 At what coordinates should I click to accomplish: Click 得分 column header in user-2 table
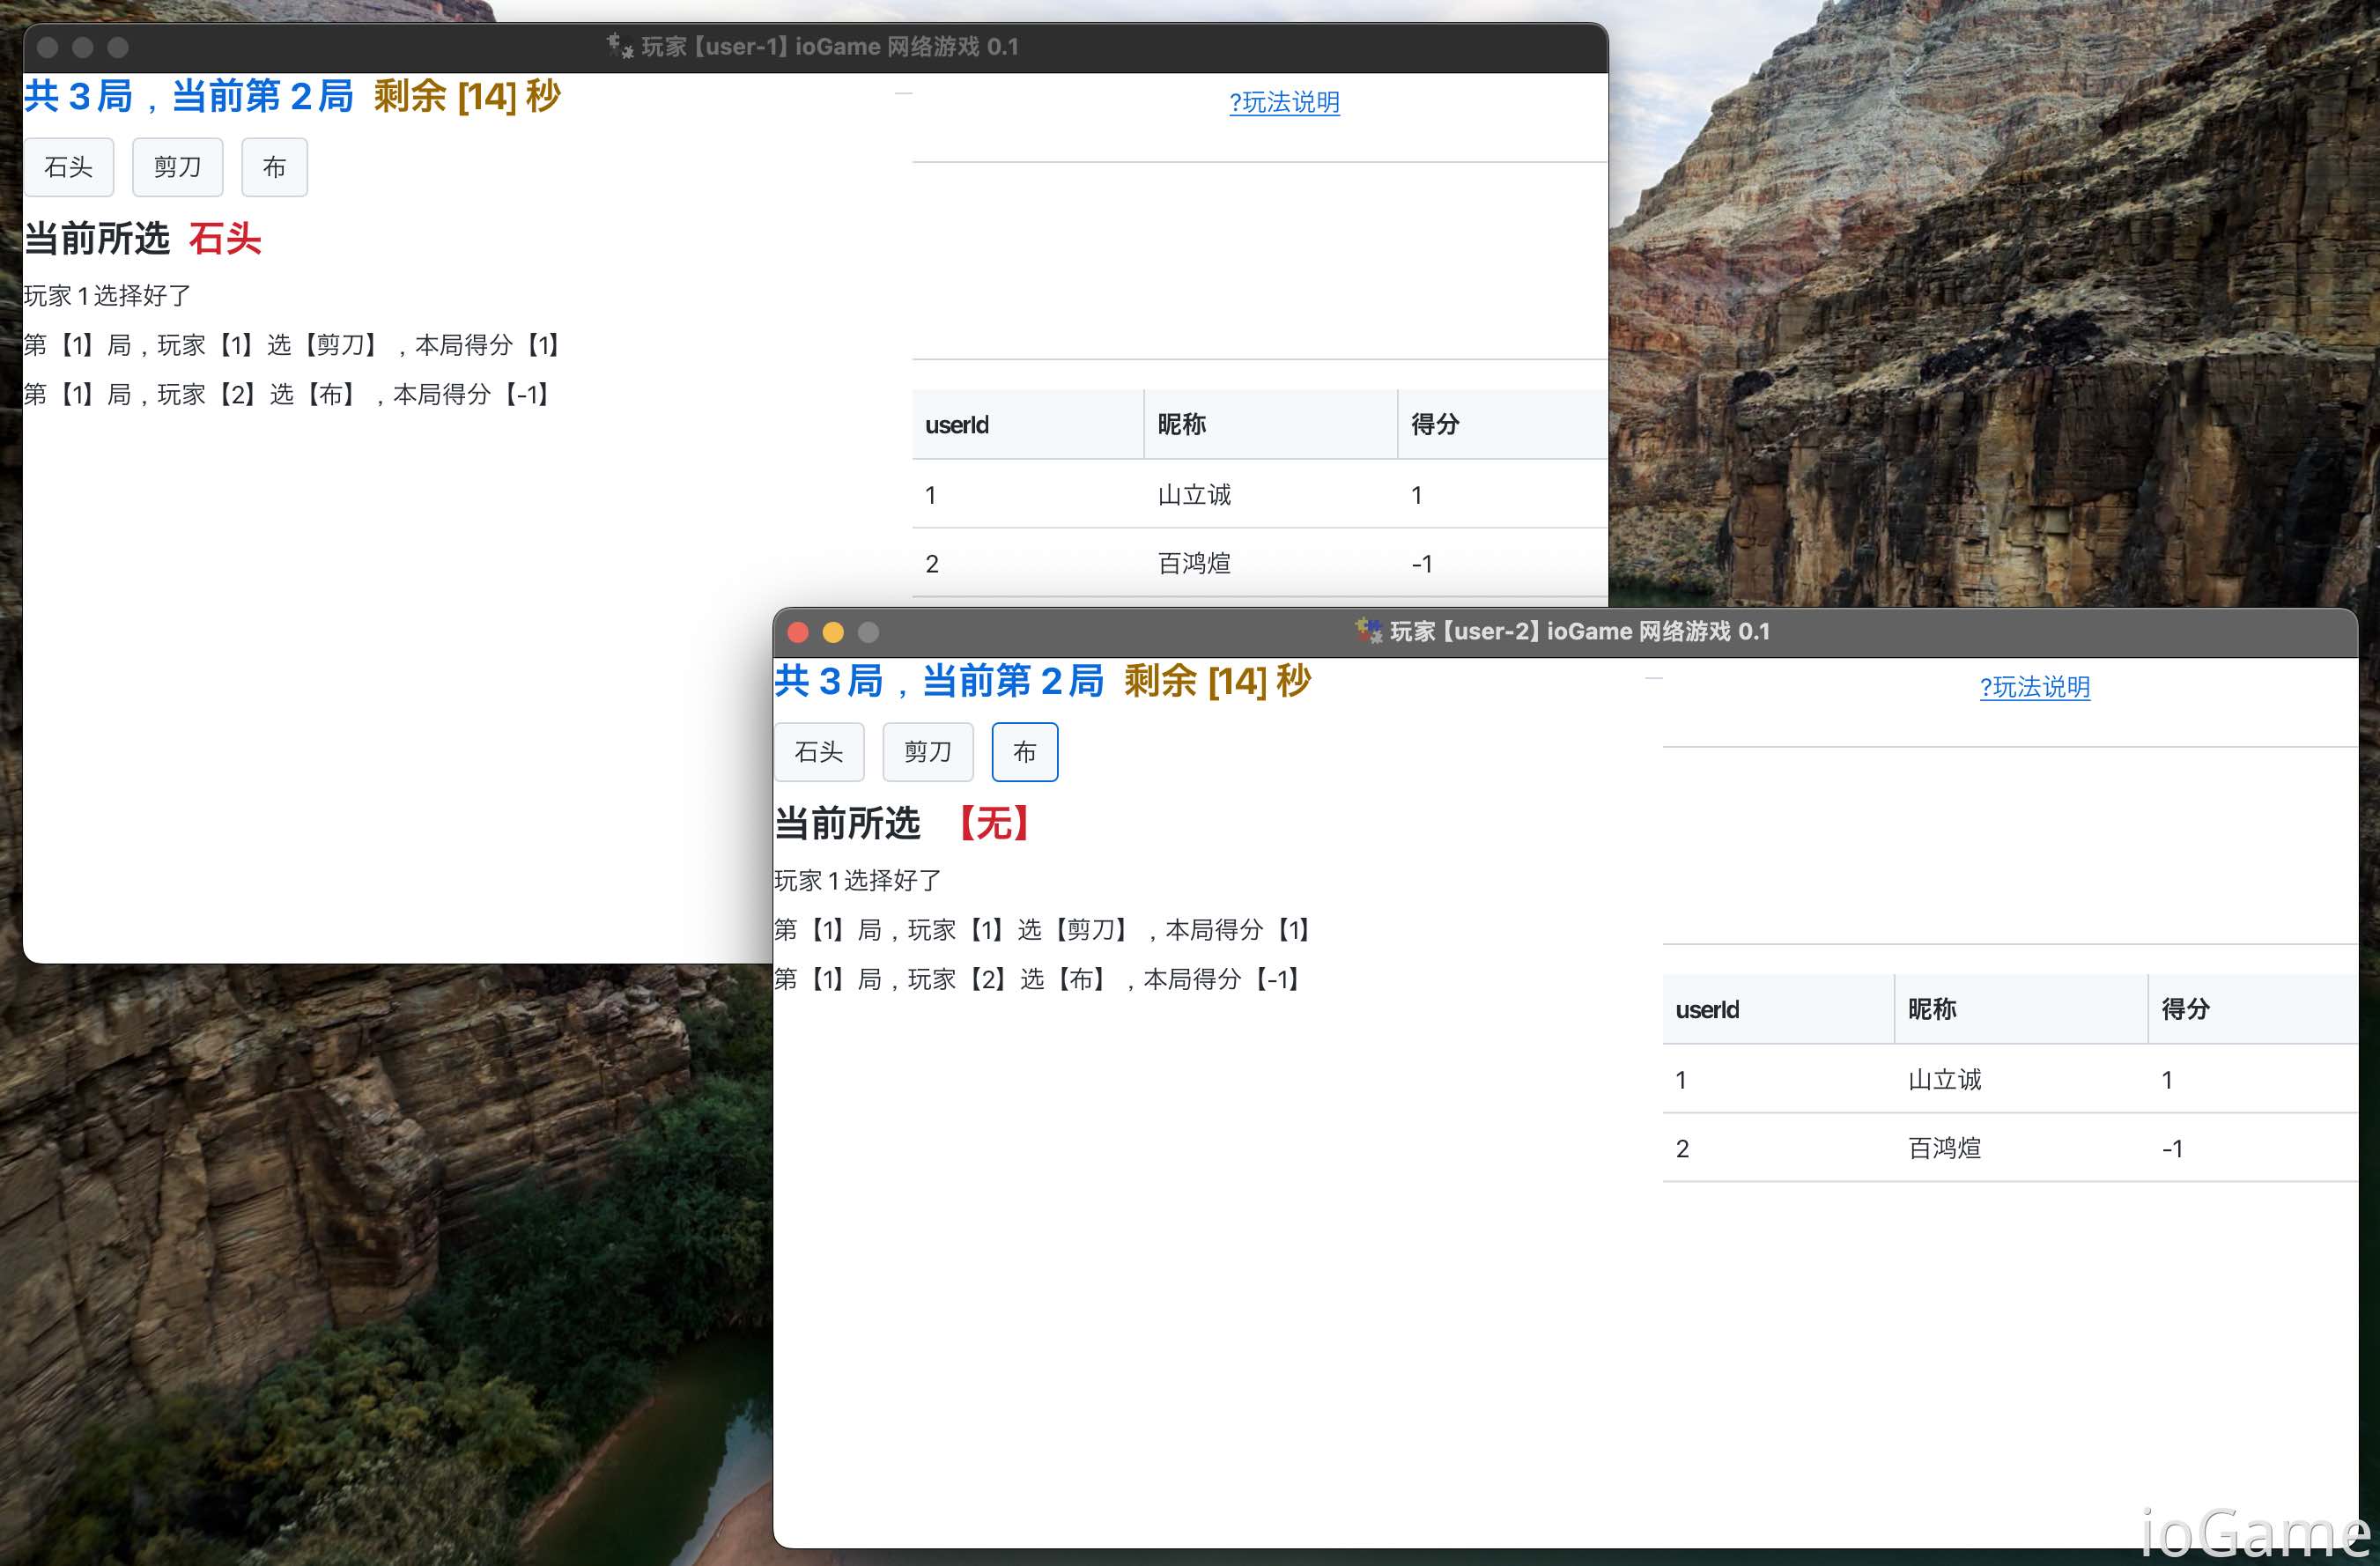point(2185,1009)
